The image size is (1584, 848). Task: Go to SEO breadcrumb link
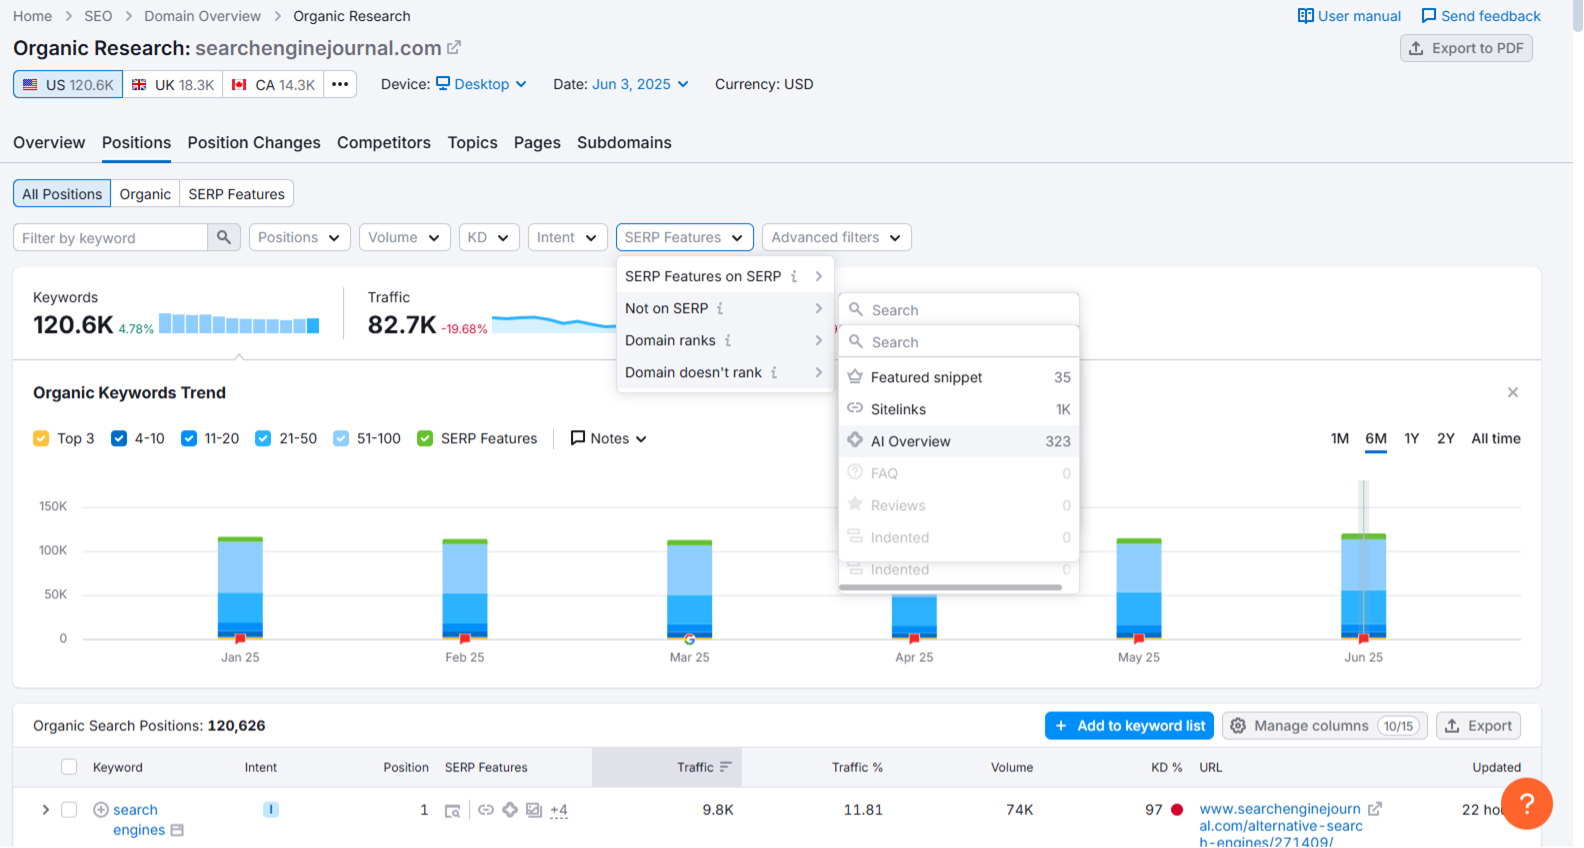pos(98,16)
